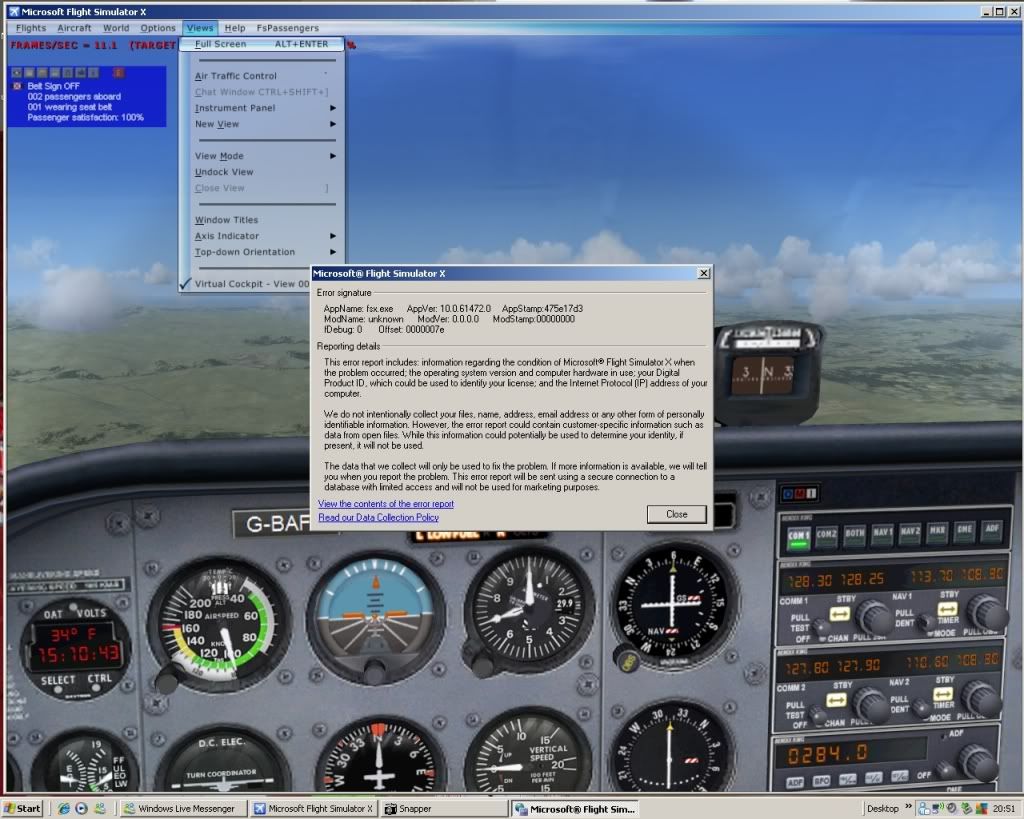Screen dimensions: 1024x819
Task: Toggle NAV1 audio panel button
Action: click(x=882, y=533)
